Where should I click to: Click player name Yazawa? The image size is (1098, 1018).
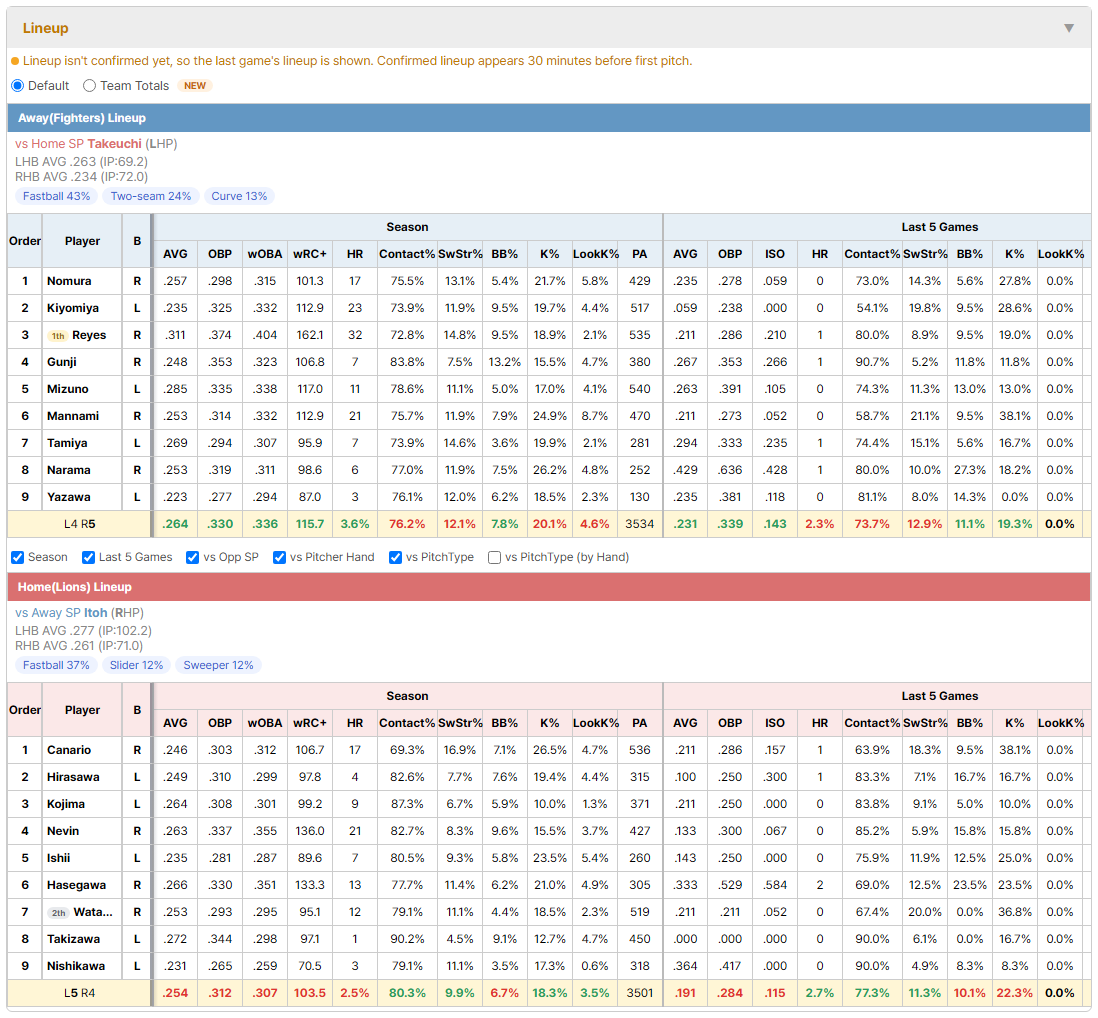[x=69, y=497]
